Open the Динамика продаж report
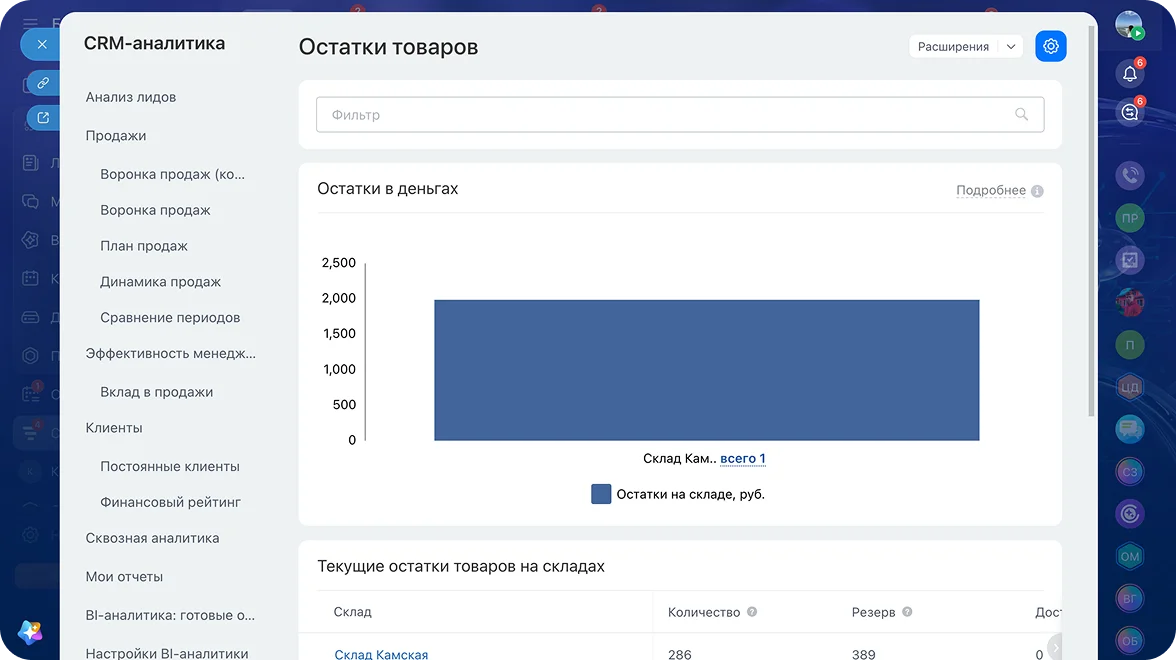The image size is (1176, 660). (x=160, y=282)
